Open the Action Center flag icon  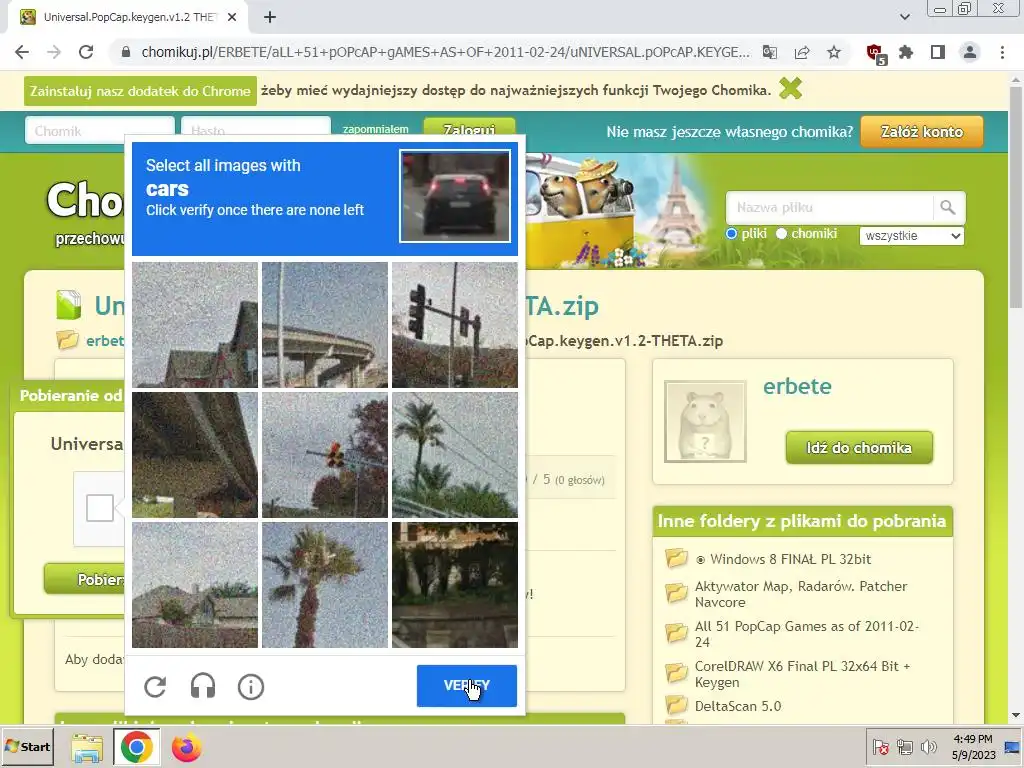880,747
